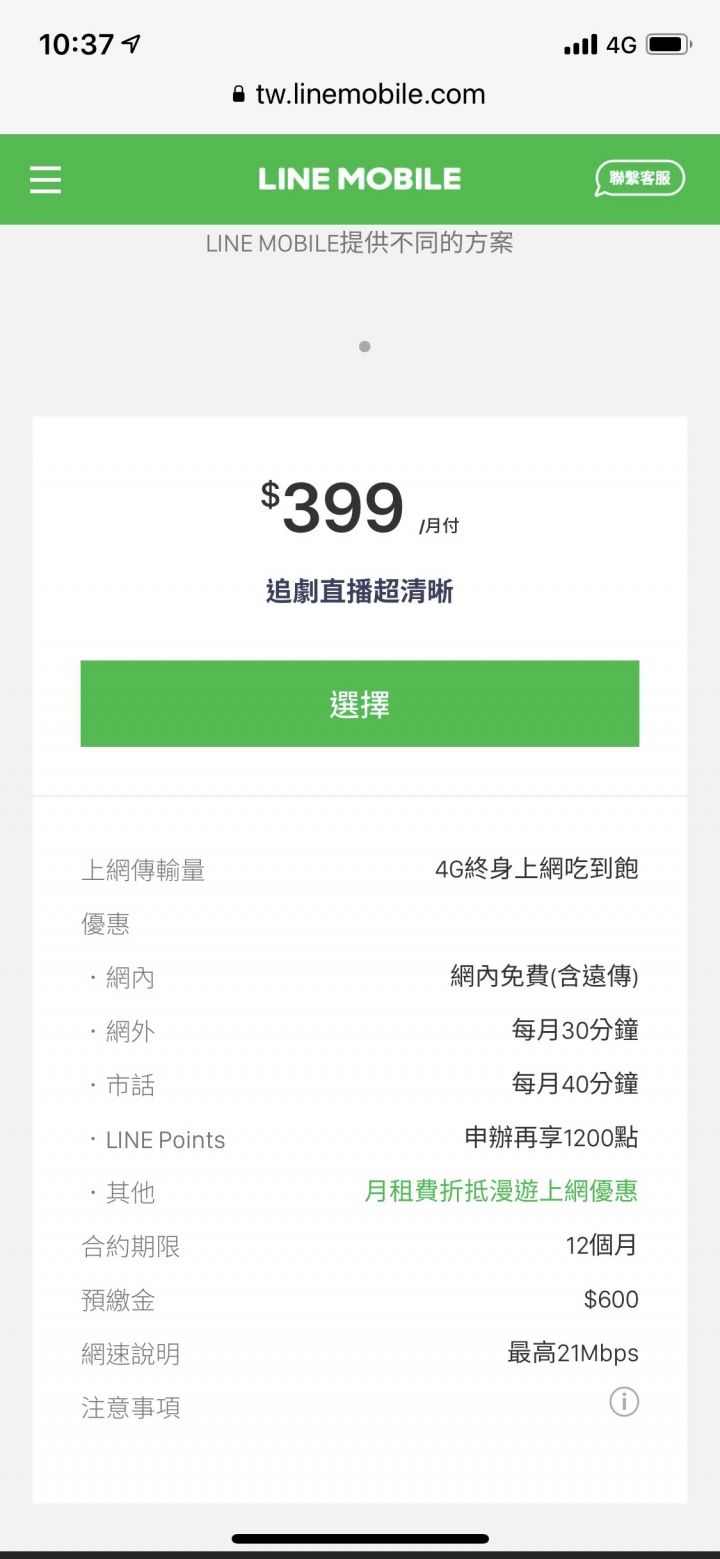
Task: Tap the 申辦再享1200點 LINE Points value
Action: click(x=552, y=1138)
